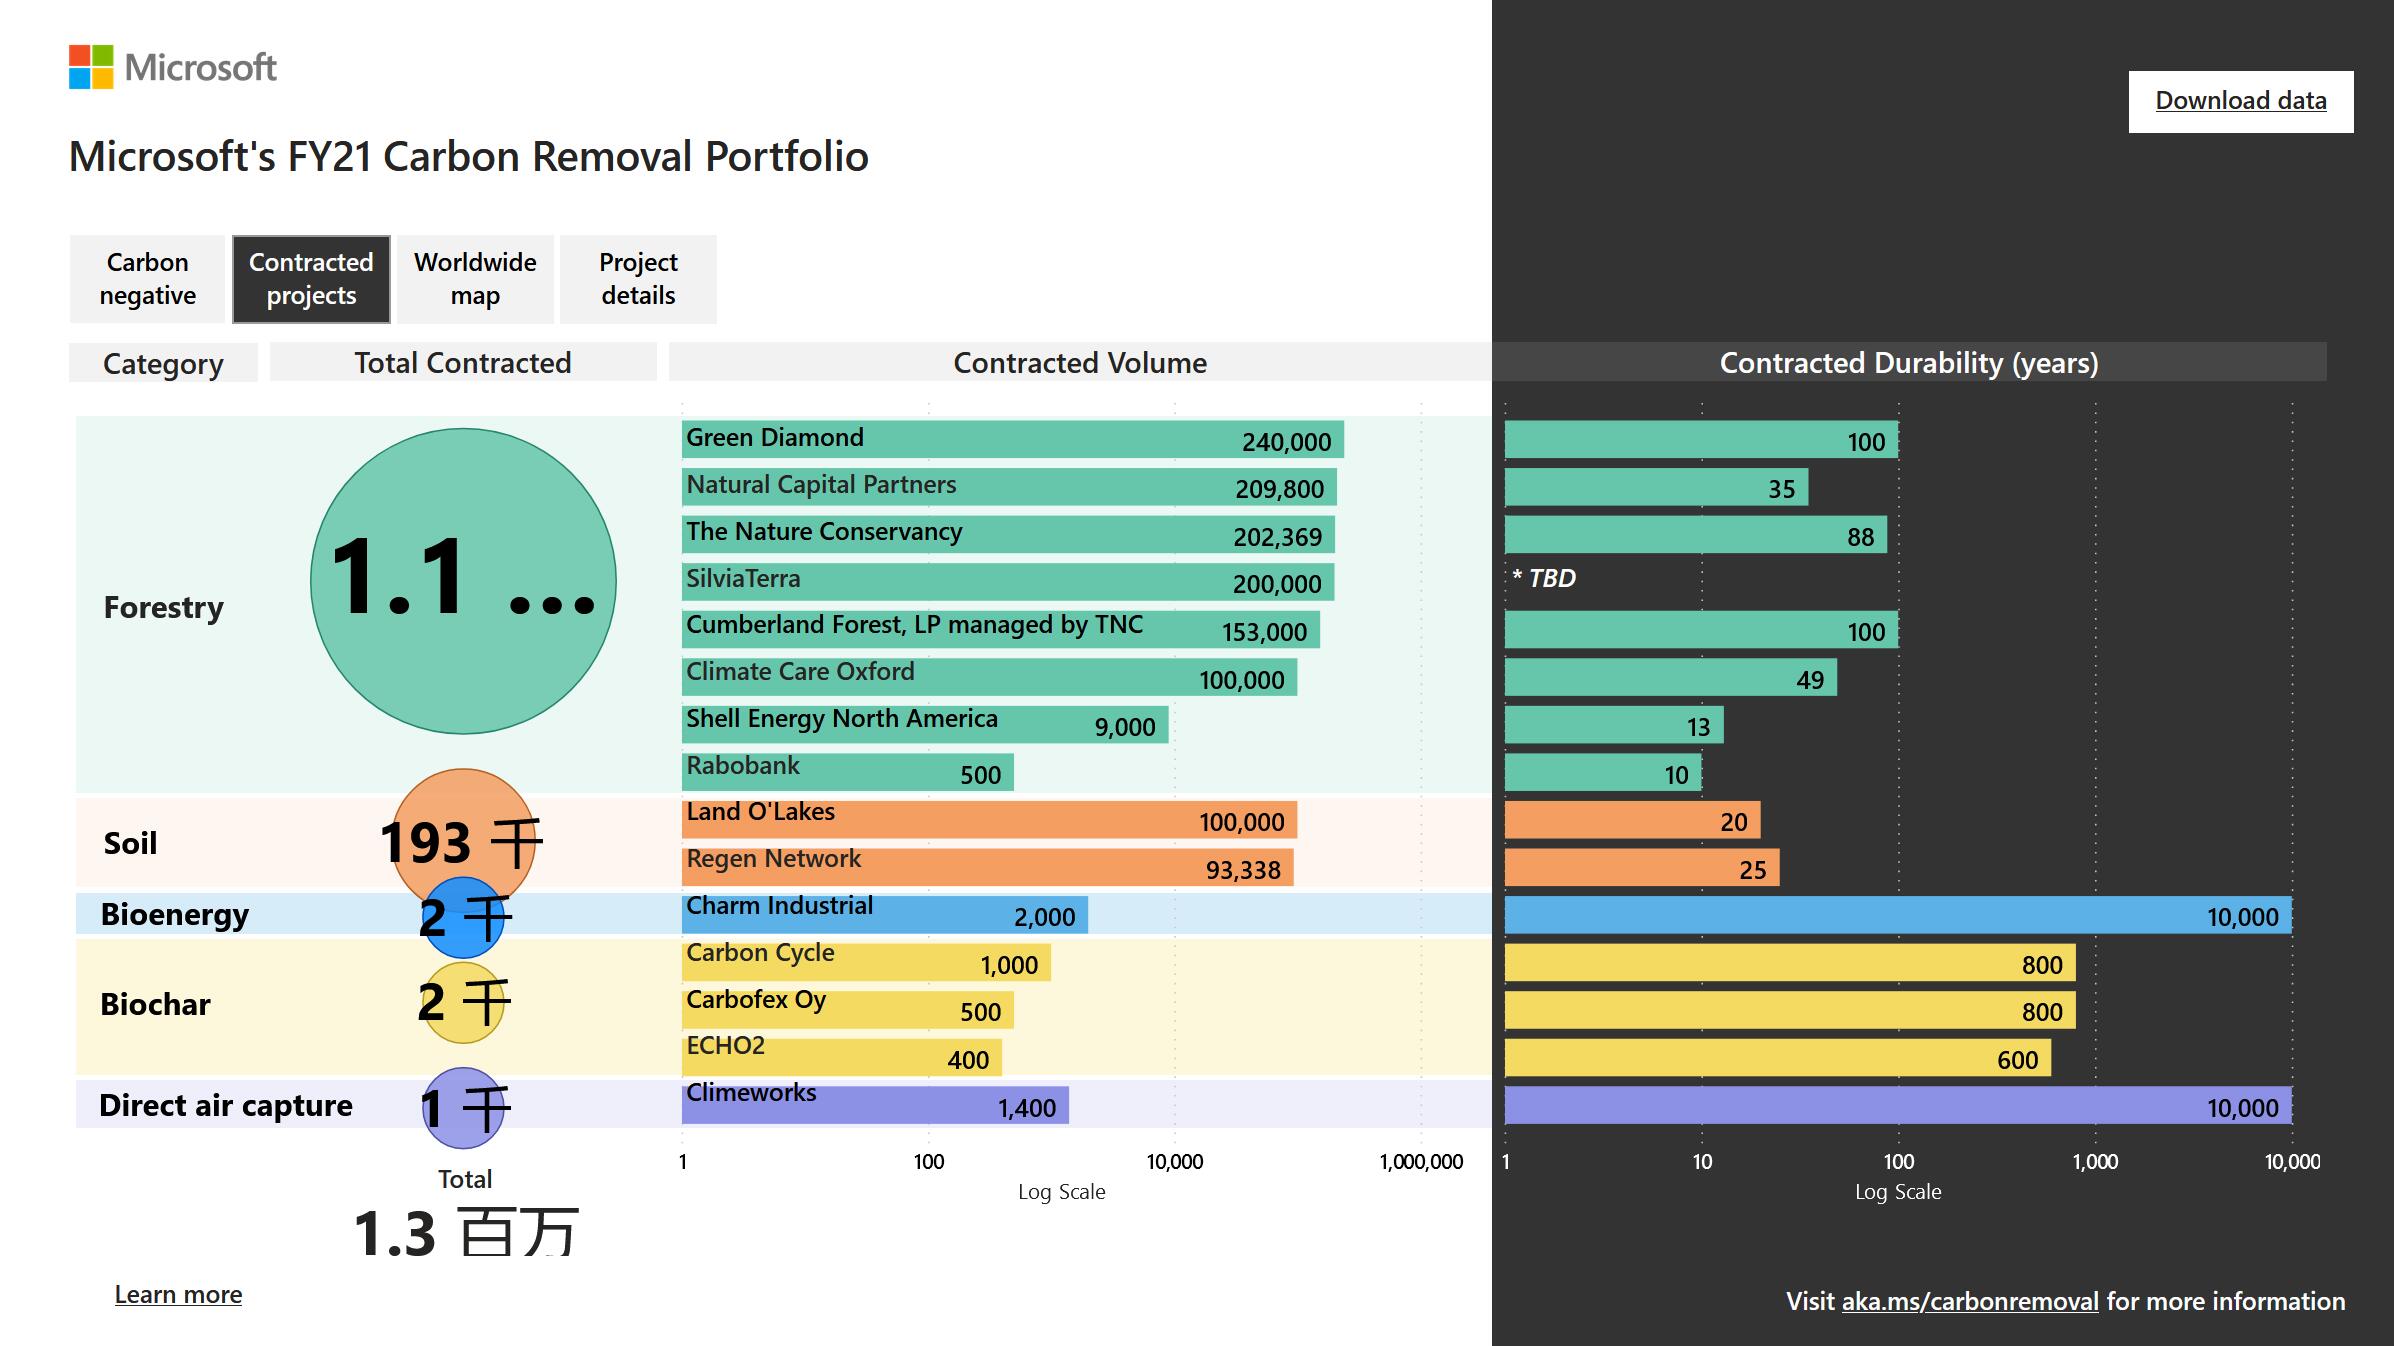Click the ECHO2 volume bar
This screenshot has height=1346, width=2394.
pyautogui.click(x=842, y=1057)
